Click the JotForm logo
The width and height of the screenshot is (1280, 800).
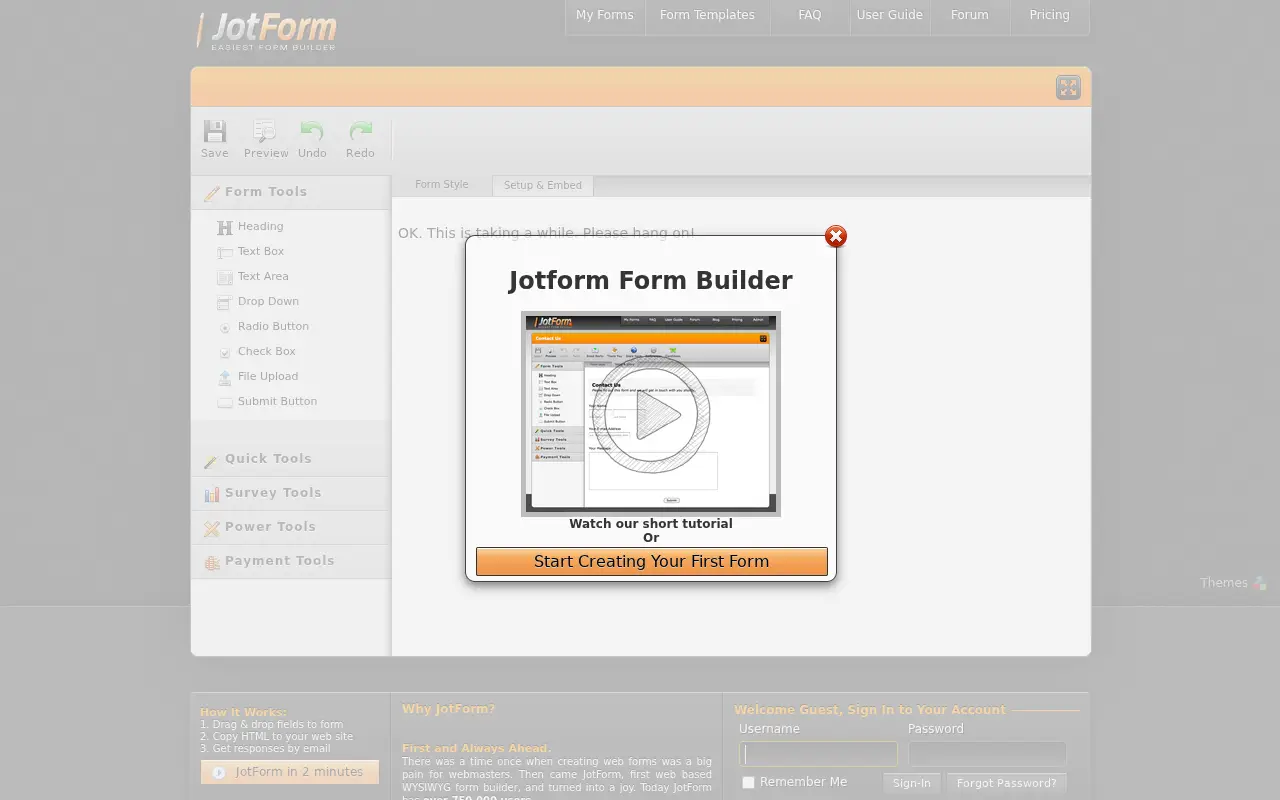pyautogui.click(x=267, y=30)
